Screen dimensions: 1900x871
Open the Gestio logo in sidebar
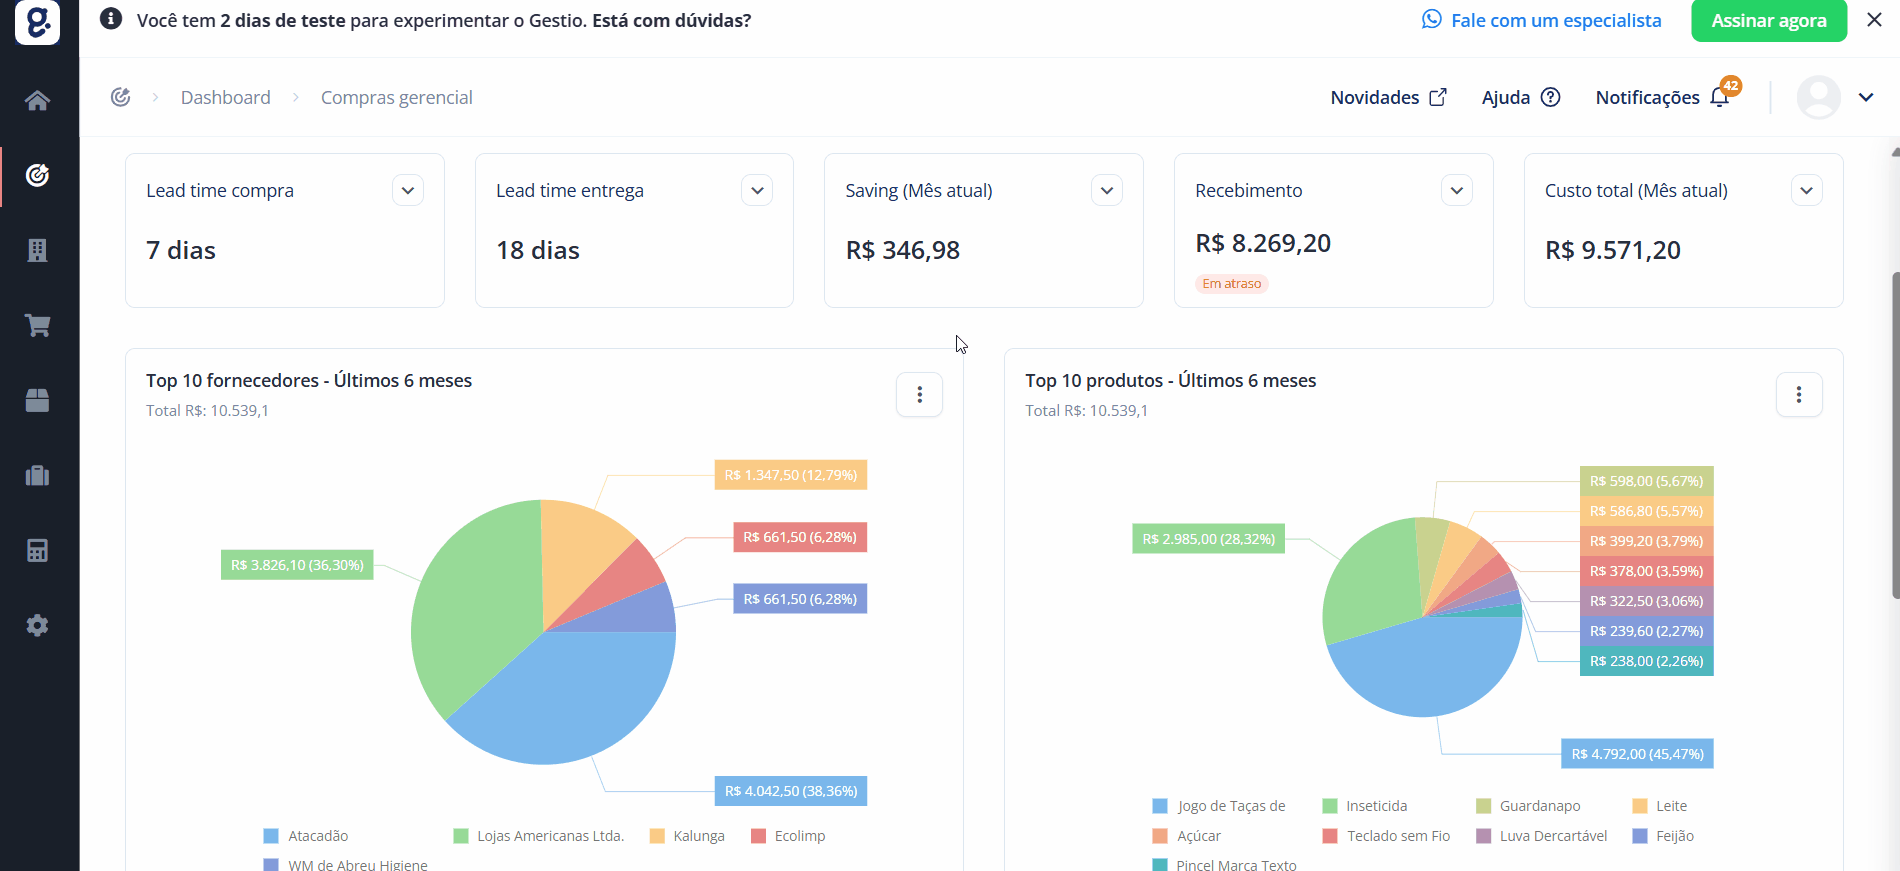point(37,20)
